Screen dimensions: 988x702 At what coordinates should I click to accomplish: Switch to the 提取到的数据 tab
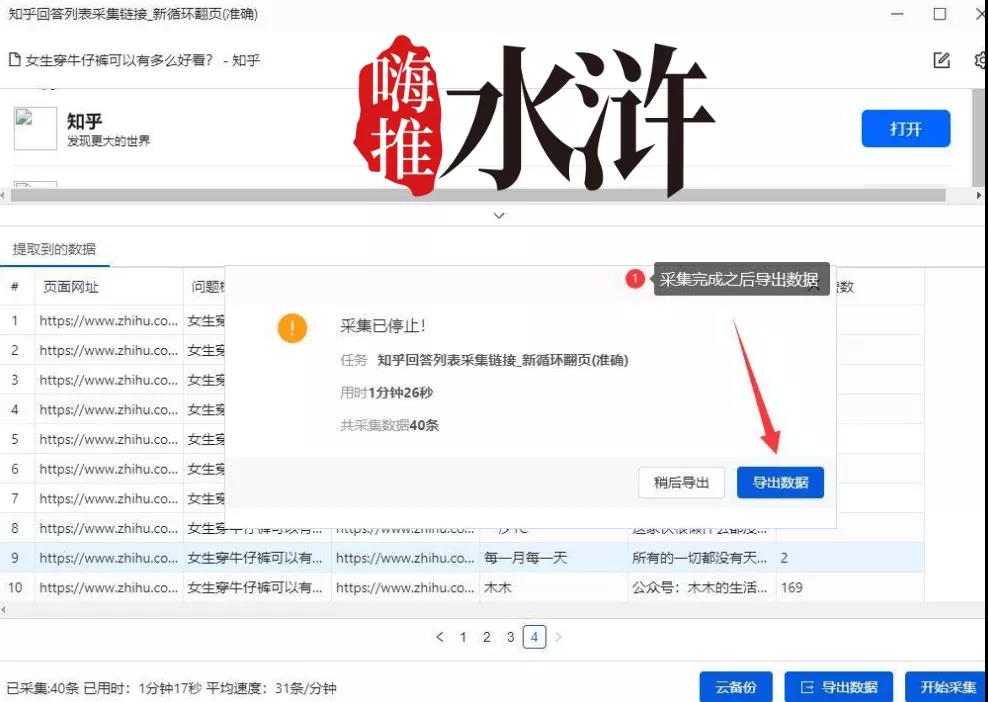click(x=54, y=249)
